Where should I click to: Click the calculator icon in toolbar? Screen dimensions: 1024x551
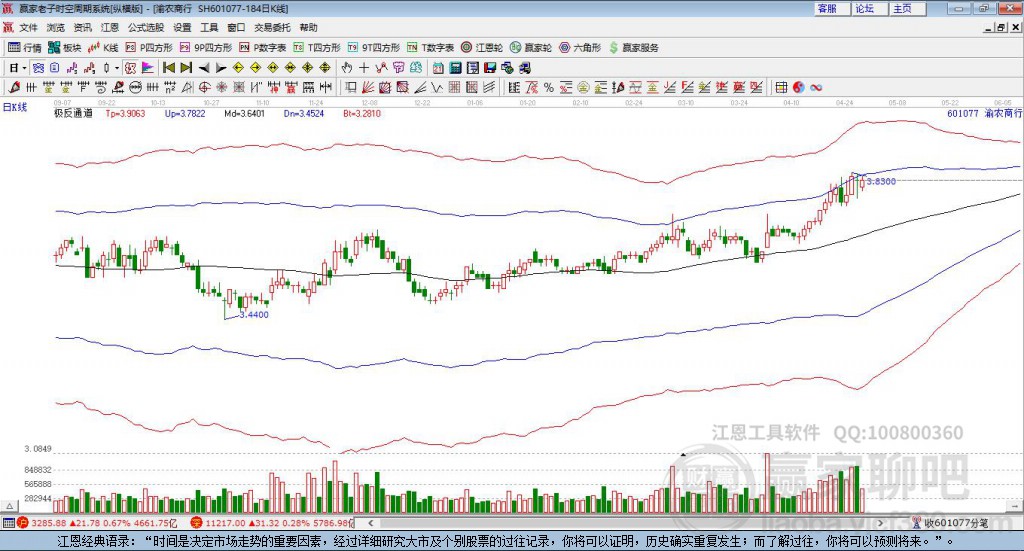point(455,68)
